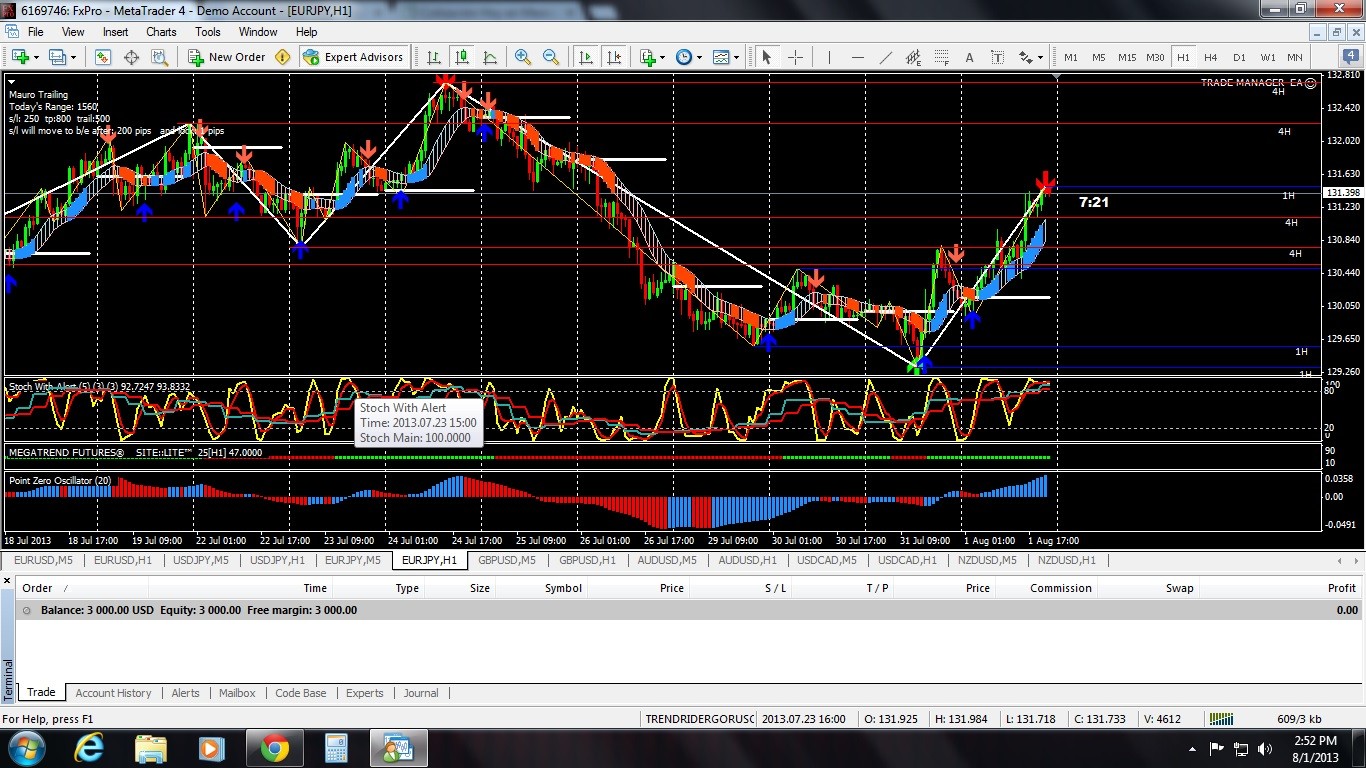
Task: Switch to the GBPUSD,H1 chart tab
Action: point(587,560)
